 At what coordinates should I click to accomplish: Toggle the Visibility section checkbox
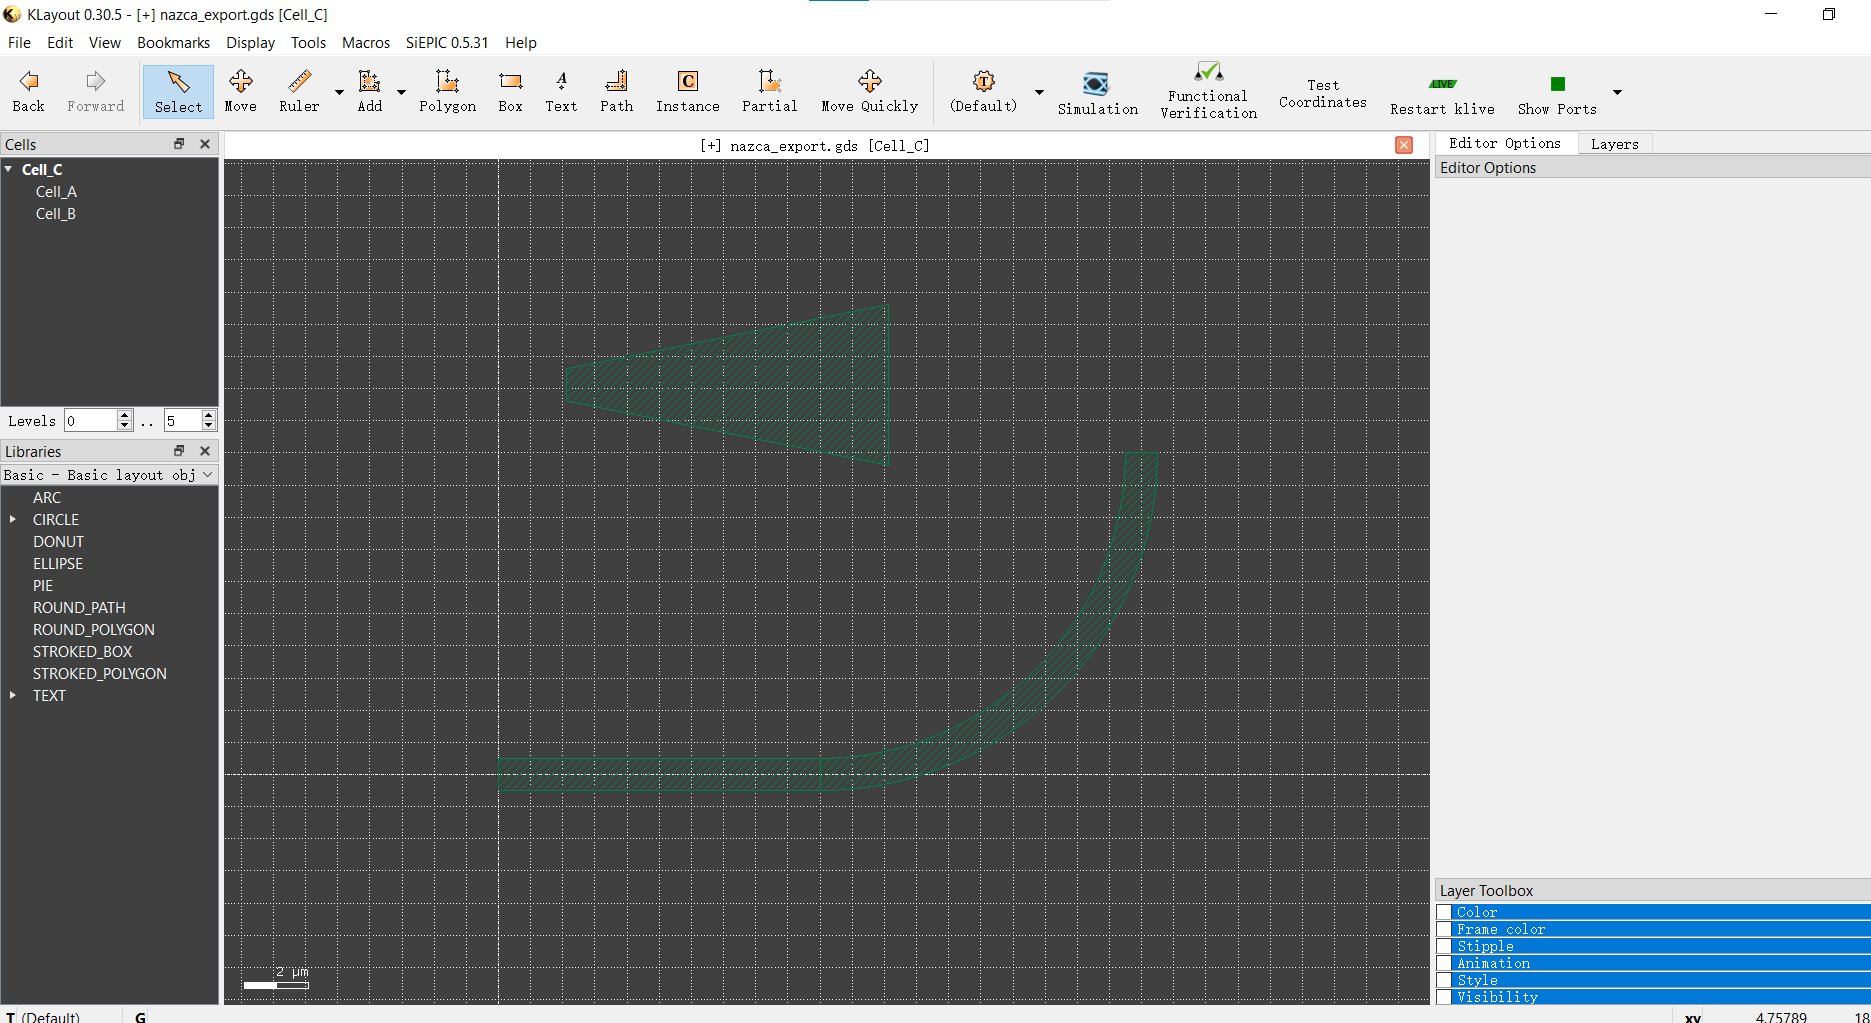tap(1444, 997)
